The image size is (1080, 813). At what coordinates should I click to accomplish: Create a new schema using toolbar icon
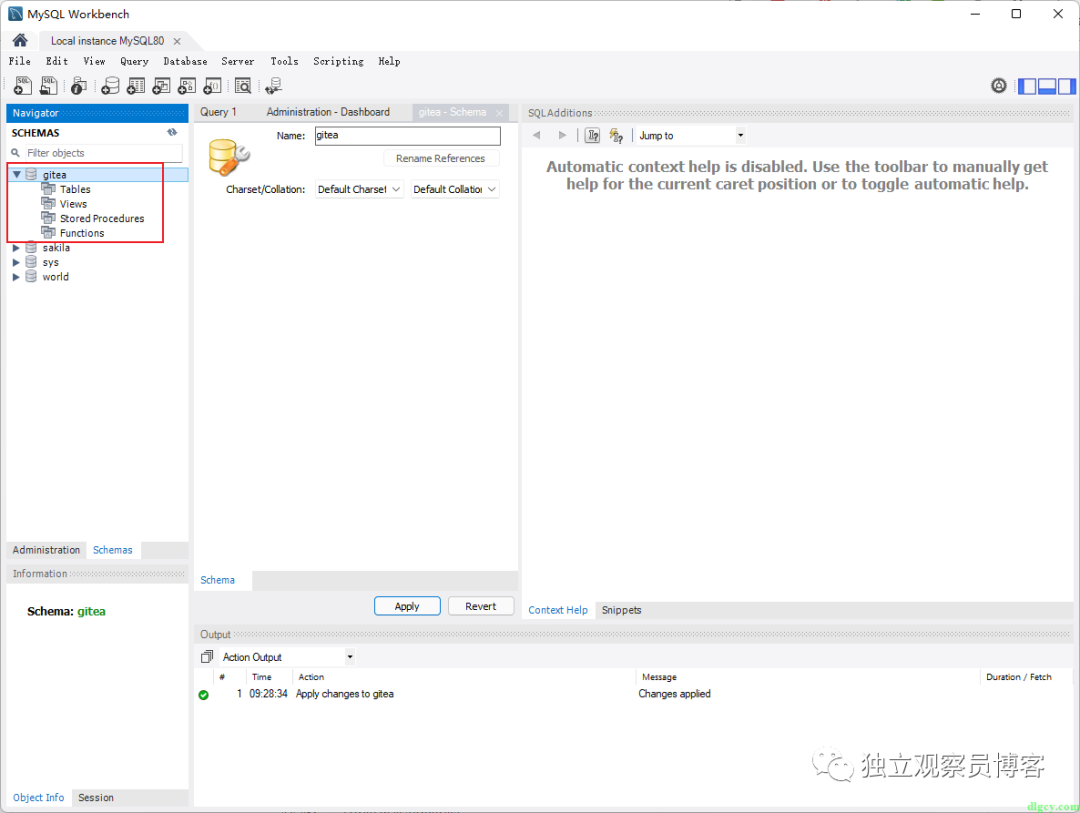pos(110,85)
